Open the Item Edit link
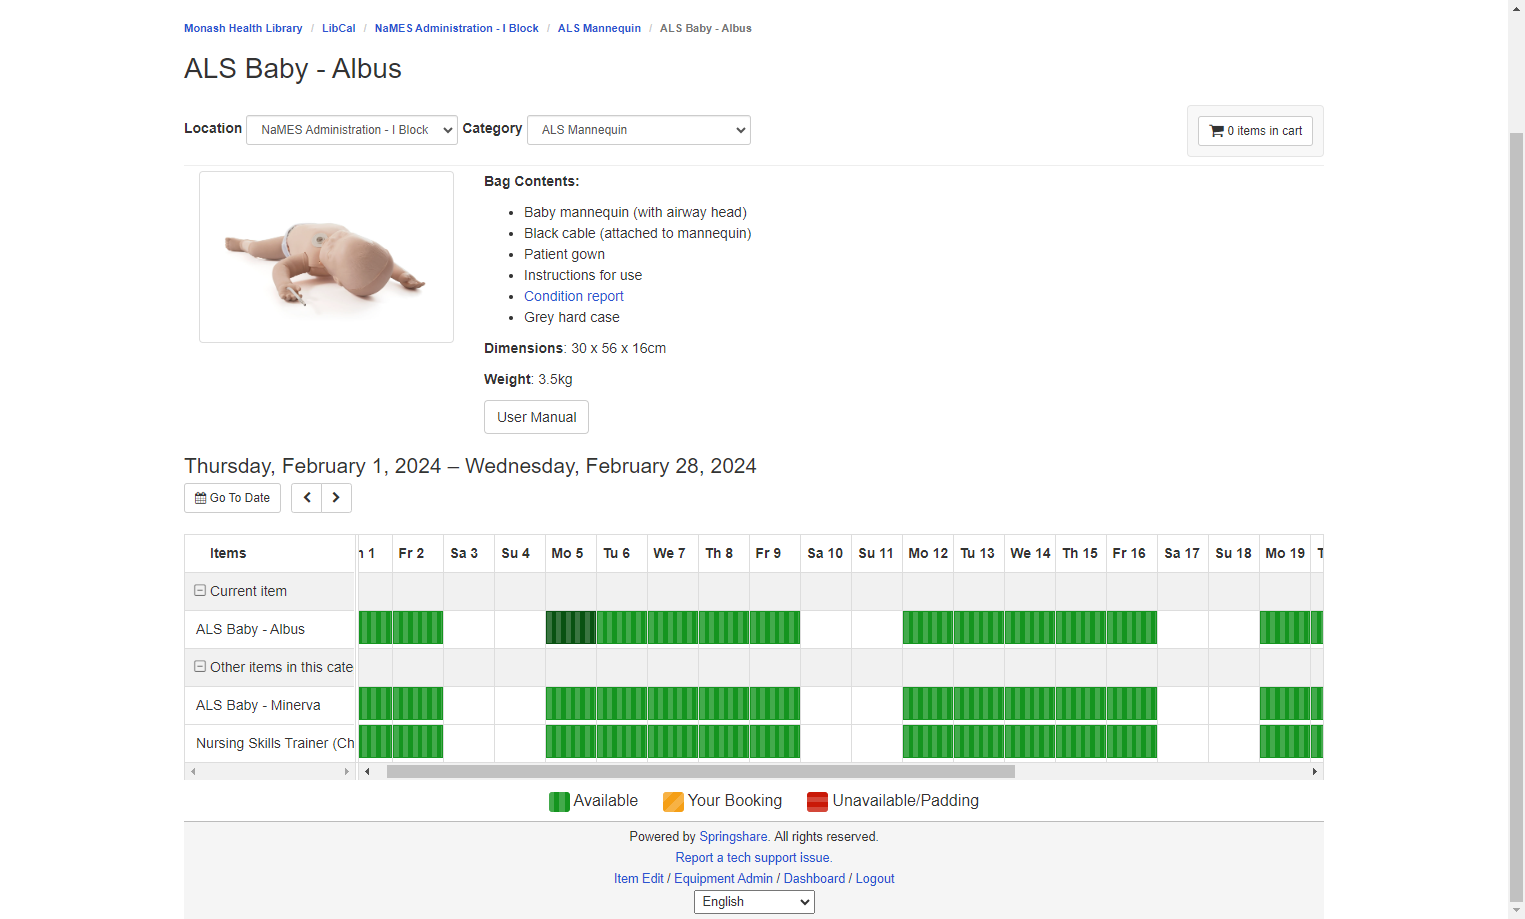1525x919 pixels. click(x=639, y=879)
